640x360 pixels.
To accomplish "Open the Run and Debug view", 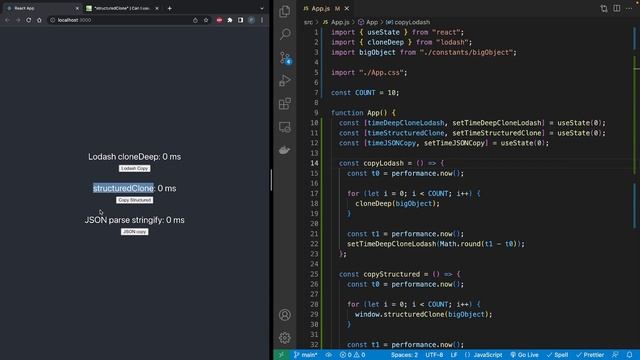I will click(x=285, y=80).
